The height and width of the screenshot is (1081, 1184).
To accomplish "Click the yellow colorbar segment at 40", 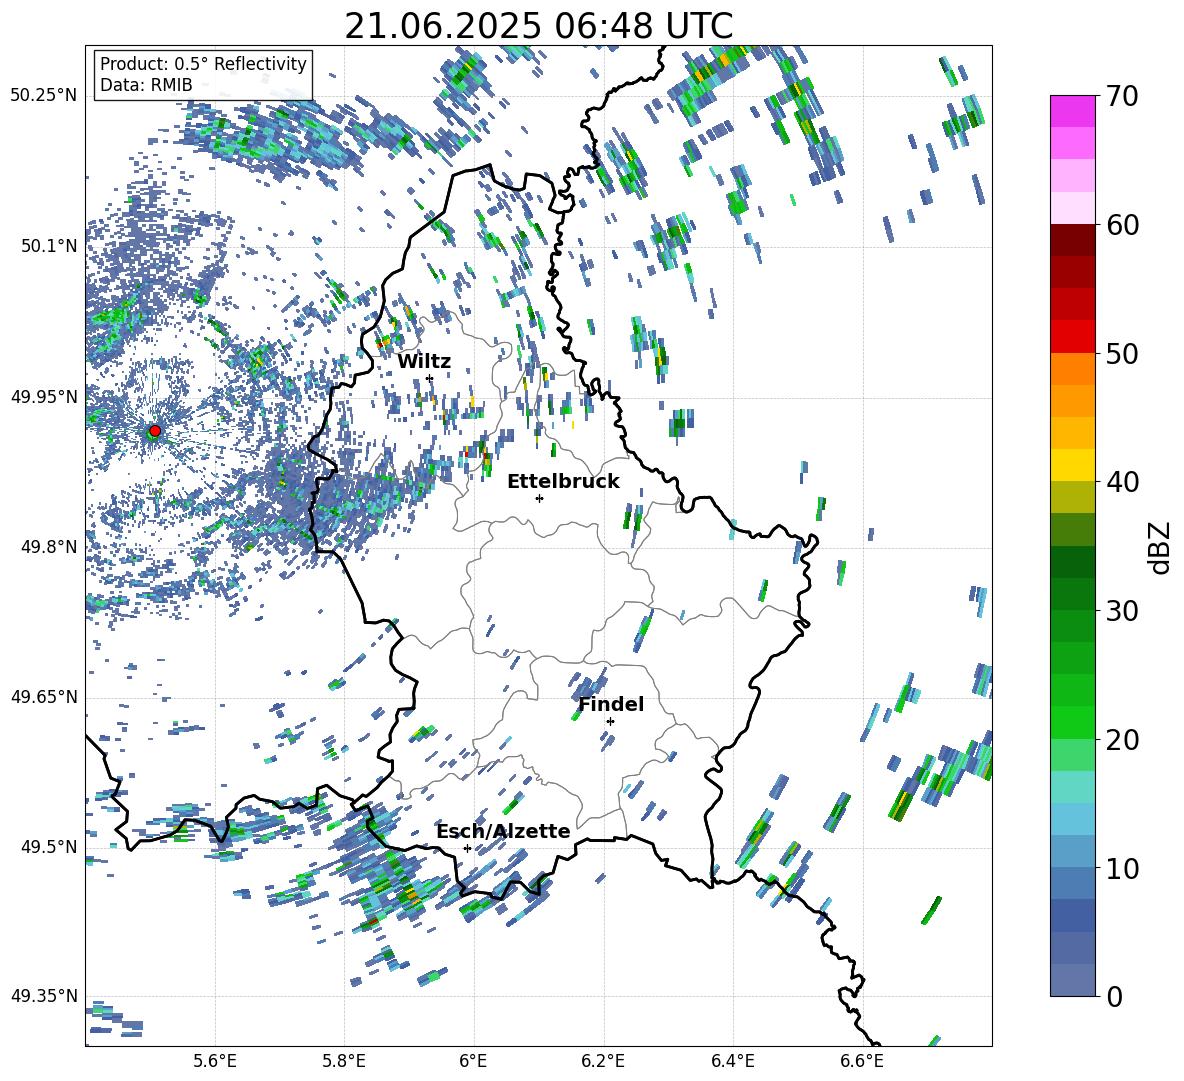I will click(x=1073, y=466).
